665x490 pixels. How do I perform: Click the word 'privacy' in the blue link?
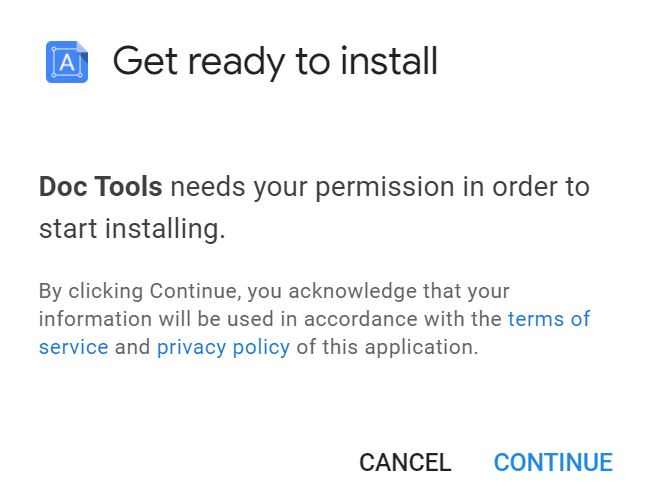point(191,347)
